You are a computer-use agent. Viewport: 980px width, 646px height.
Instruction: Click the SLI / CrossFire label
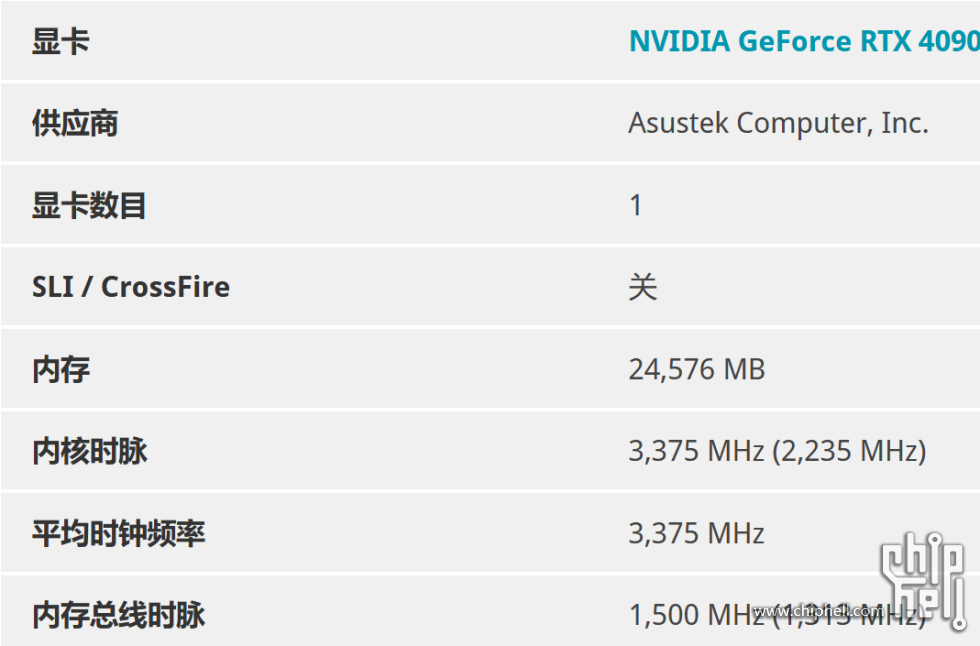coord(131,287)
